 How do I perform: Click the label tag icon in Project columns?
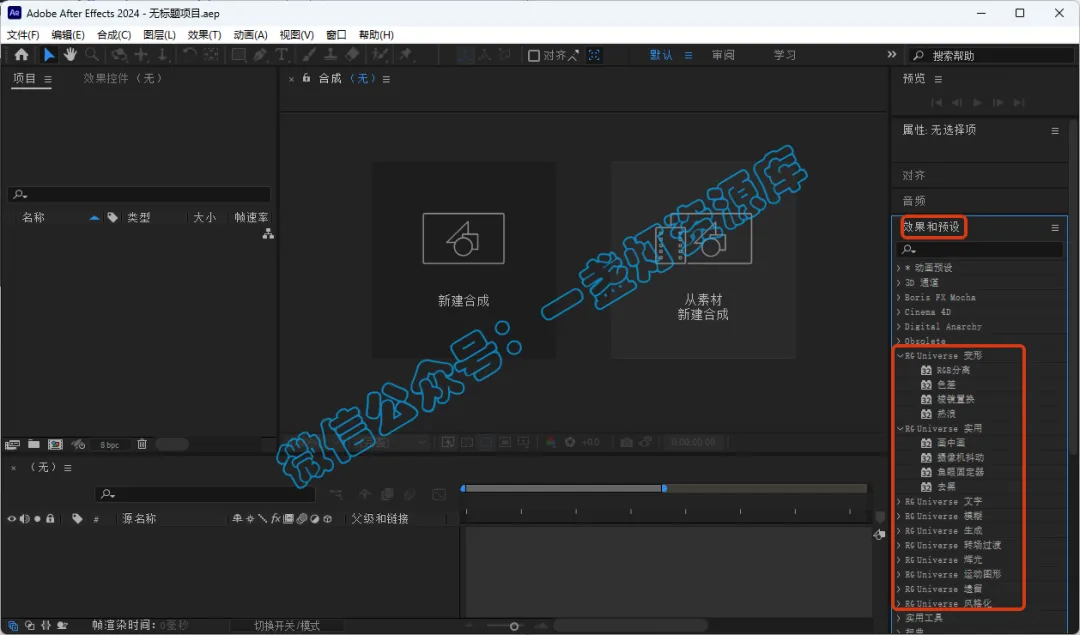112,218
